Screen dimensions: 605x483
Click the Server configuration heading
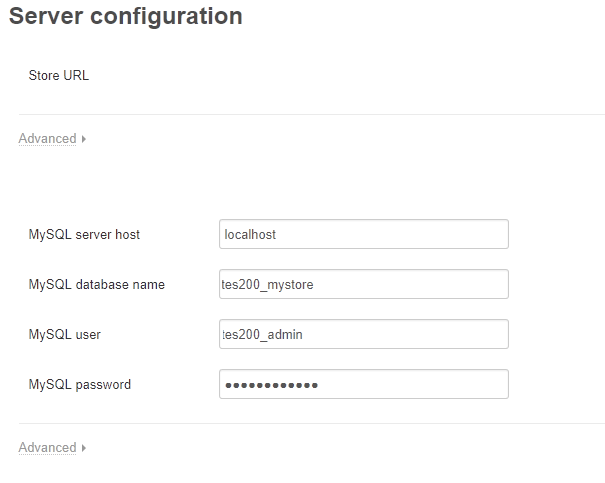[x=126, y=16]
